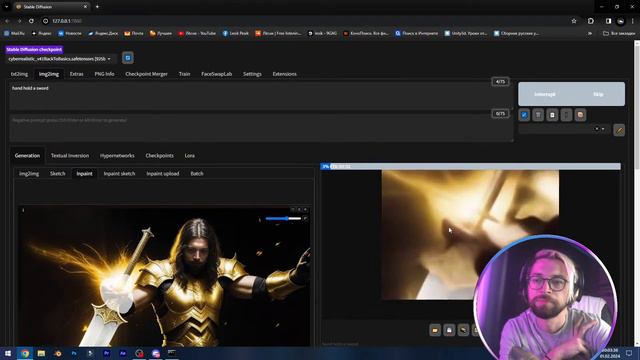Open the first bookmark in the bookmarks bar
The image size is (640, 360).
tap(14, 33)
